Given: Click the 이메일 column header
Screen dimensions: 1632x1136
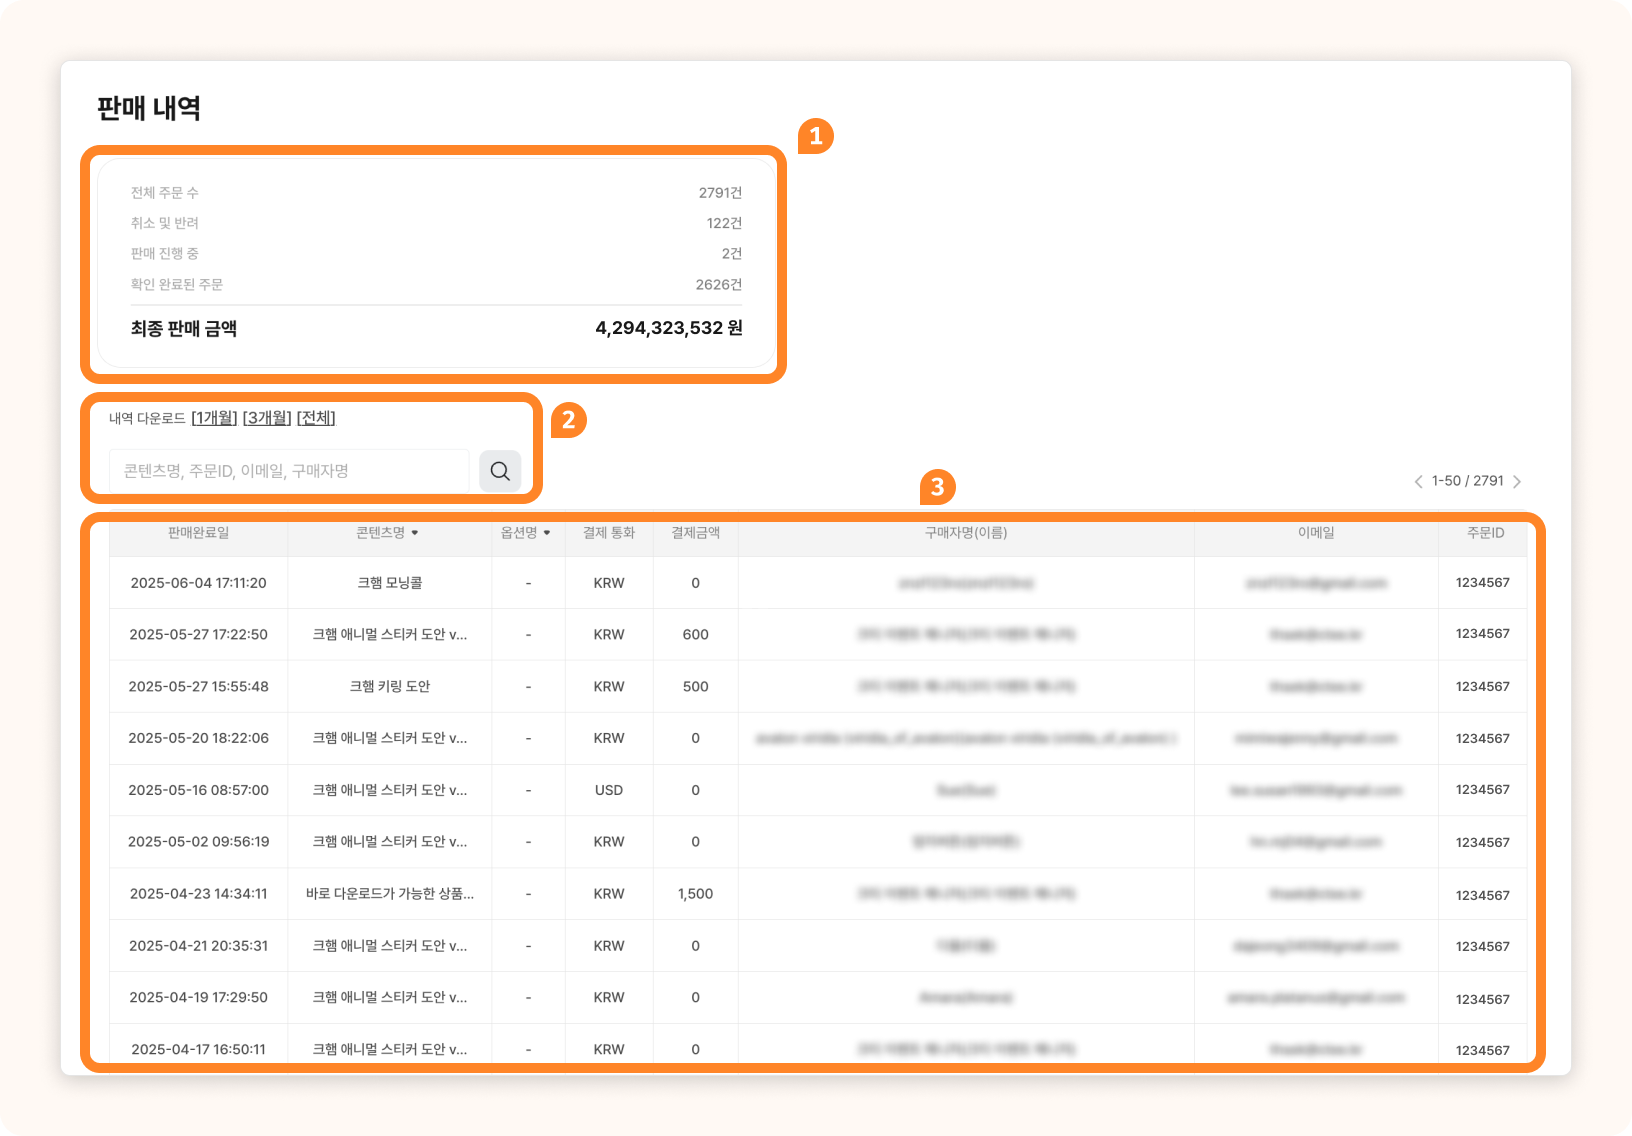Looking at the screenshot, I should 1316,533.
